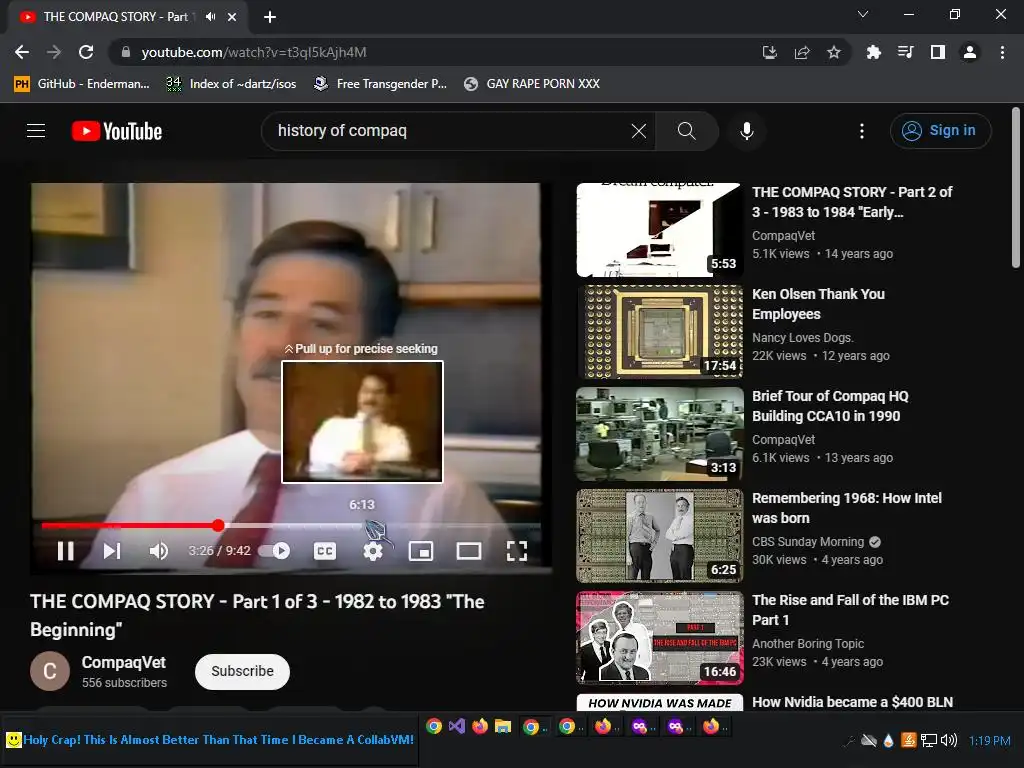Screen dimensions: 1024x768
Task: Open the Extensions puzzle icon
Action: (x=873, y=52)
